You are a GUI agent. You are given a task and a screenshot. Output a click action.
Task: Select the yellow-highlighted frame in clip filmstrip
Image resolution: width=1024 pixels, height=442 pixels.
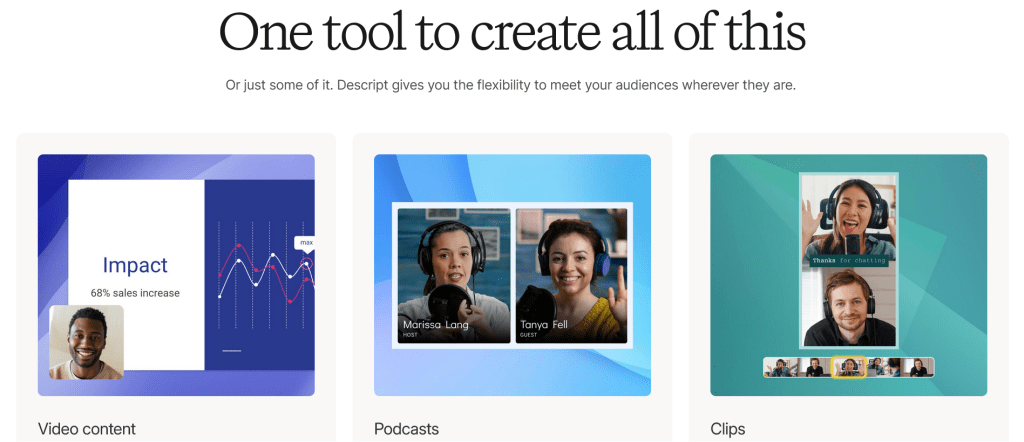(849, 367)
